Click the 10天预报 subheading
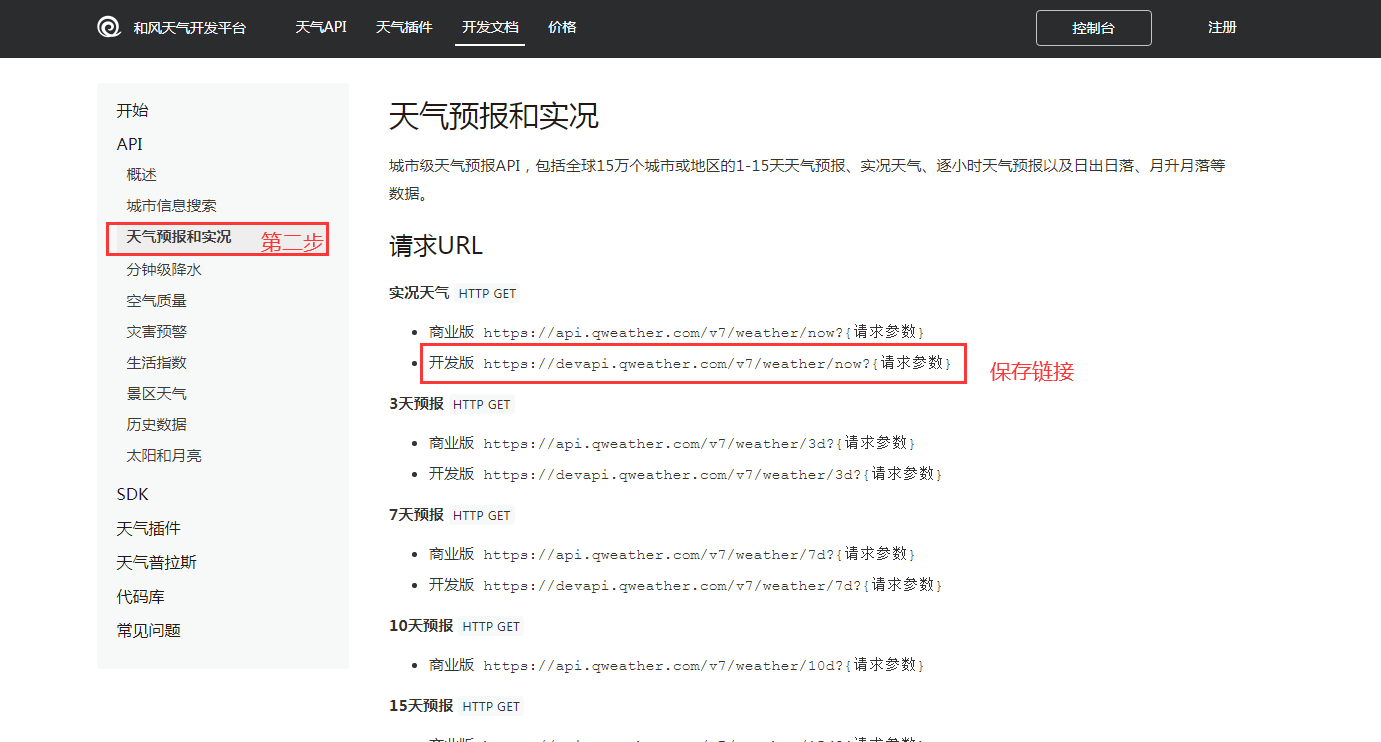The width and height of the screenshot is (1381, 742). (x=421, y=626)
